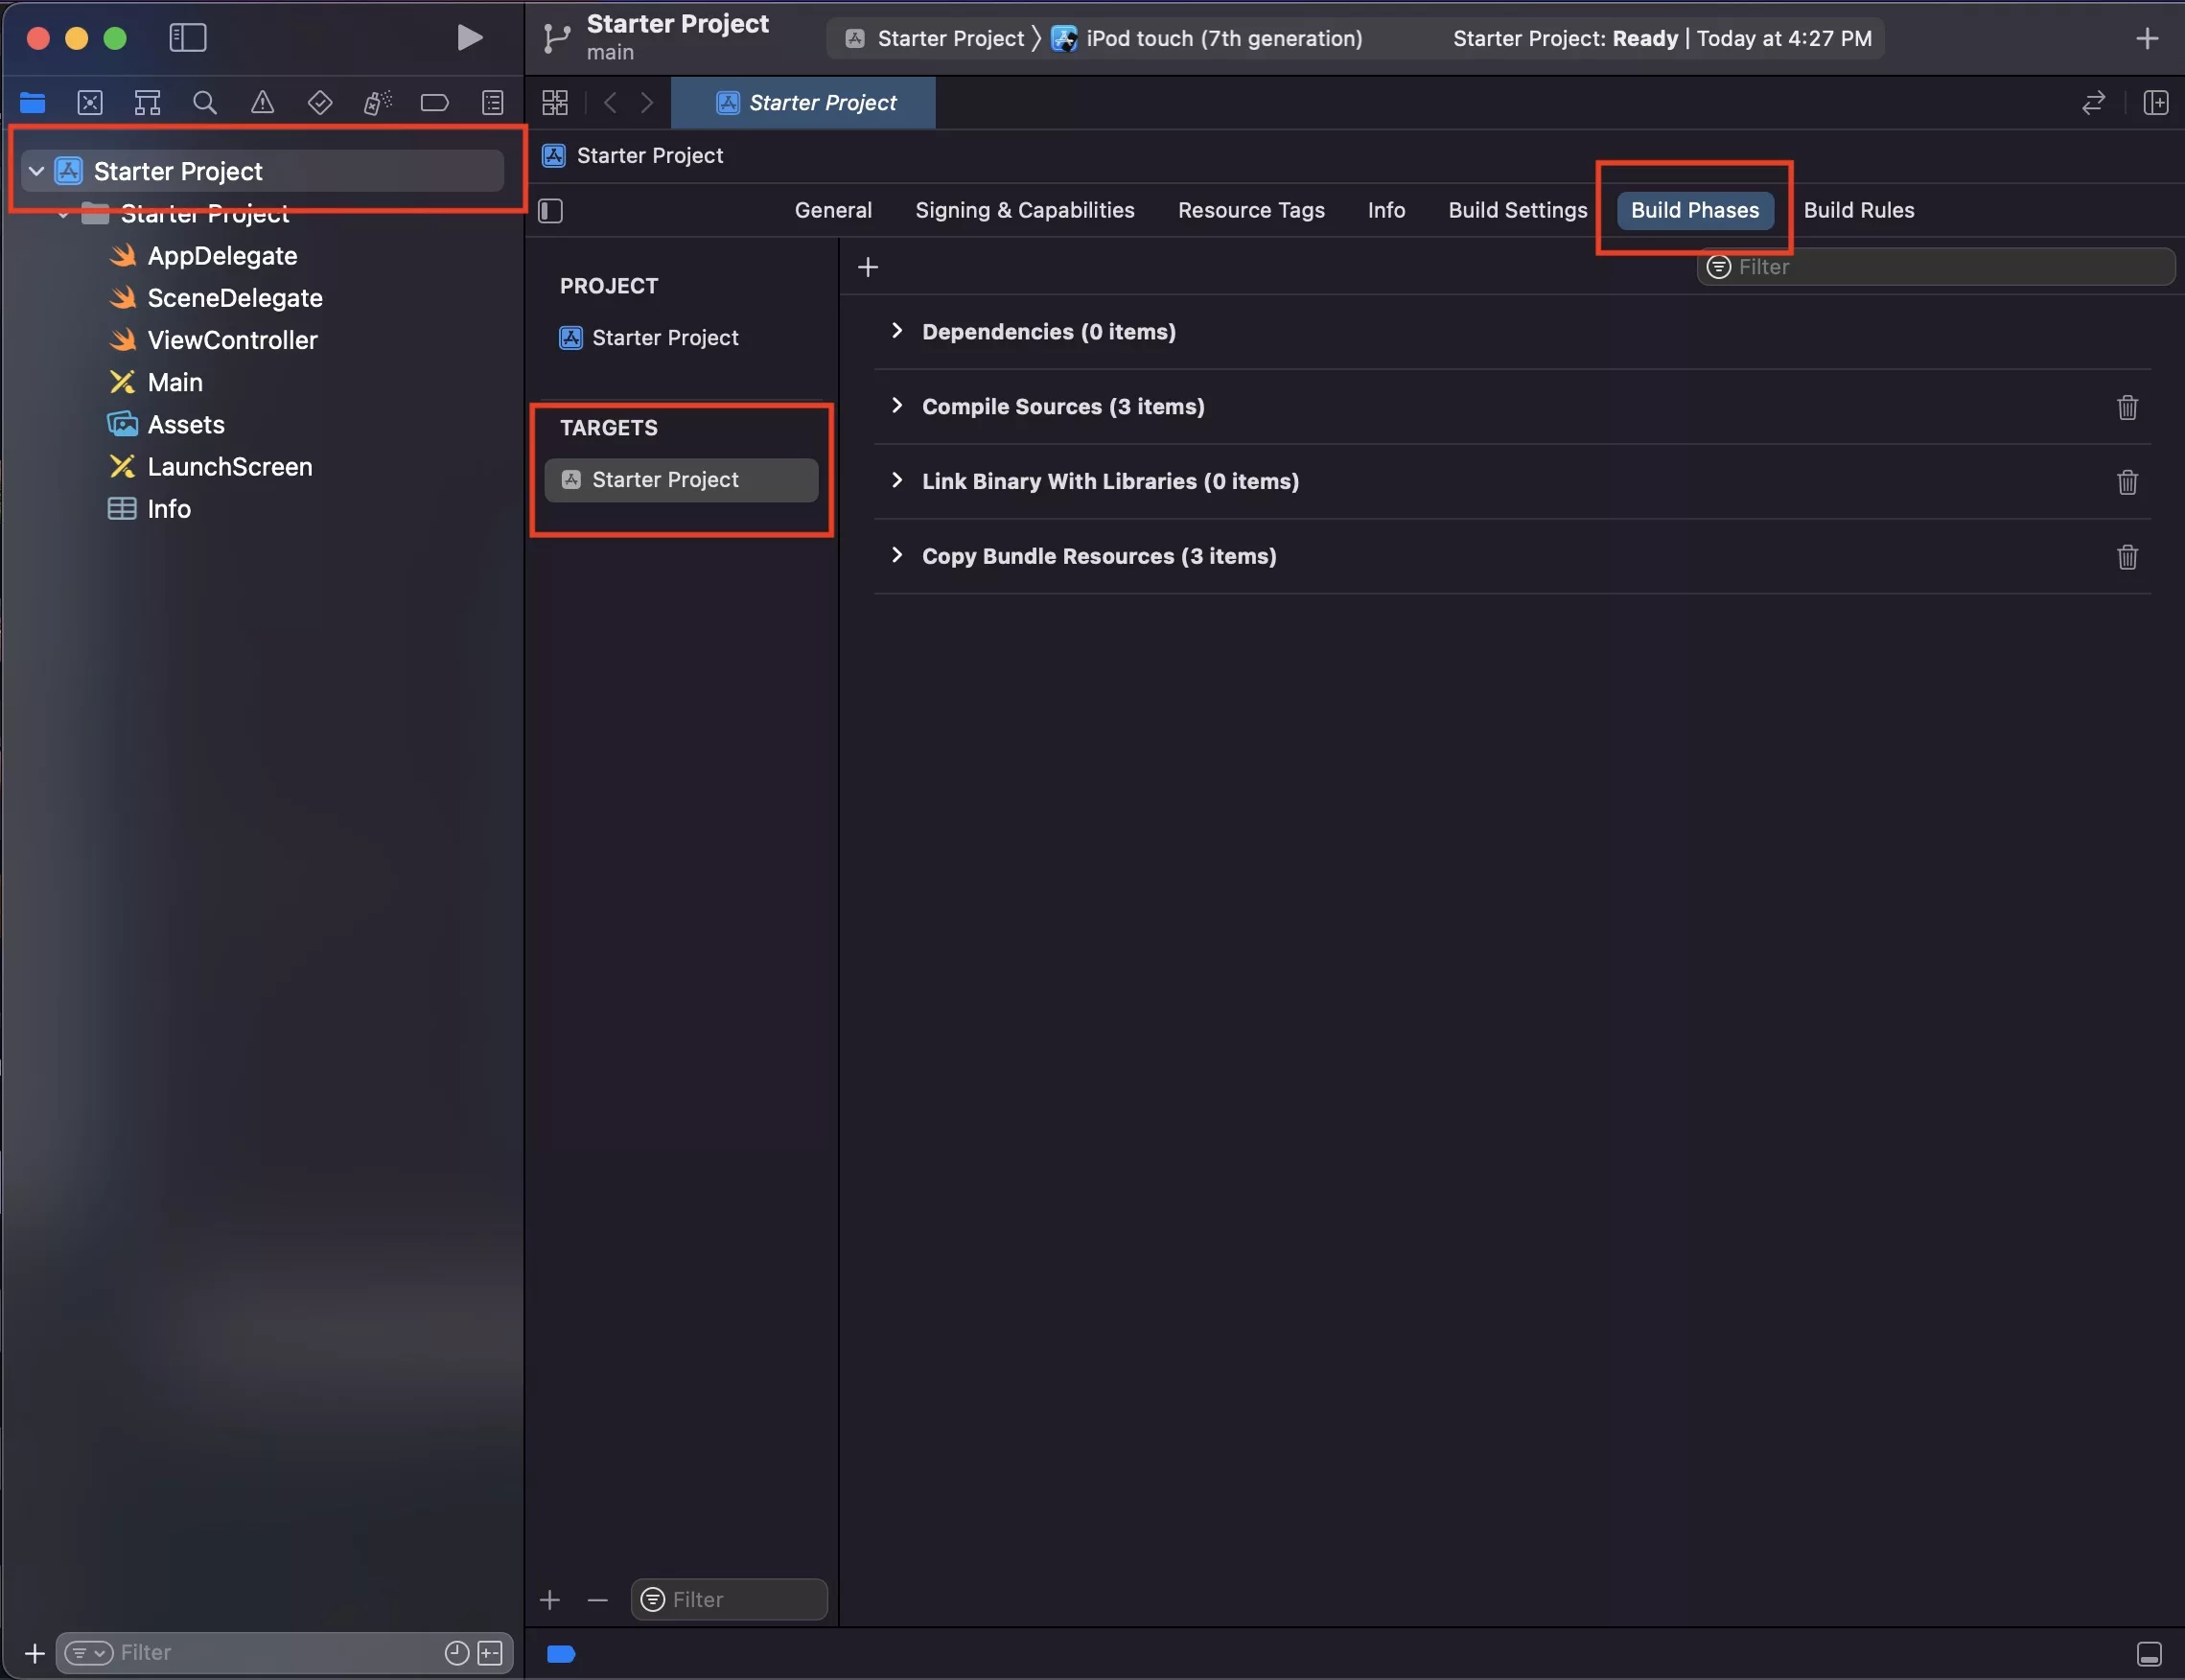Select the AppDelegate file
This screenshot has width=2185, height=1680.
[222, 256]
